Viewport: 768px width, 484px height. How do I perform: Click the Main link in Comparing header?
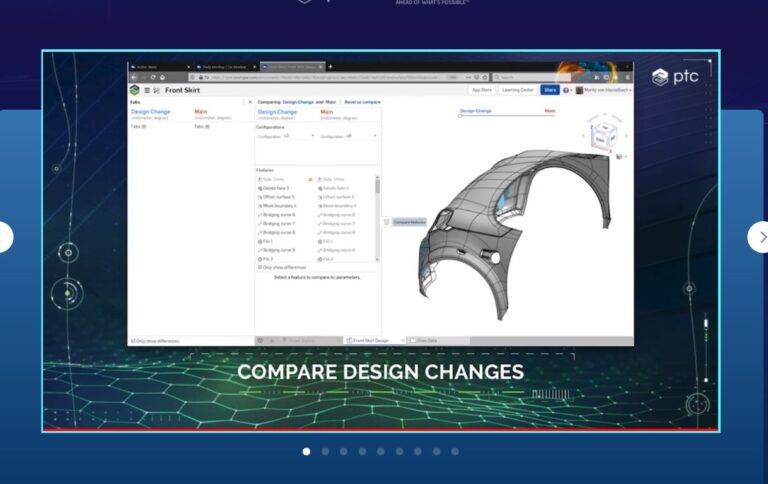point(331,102)
